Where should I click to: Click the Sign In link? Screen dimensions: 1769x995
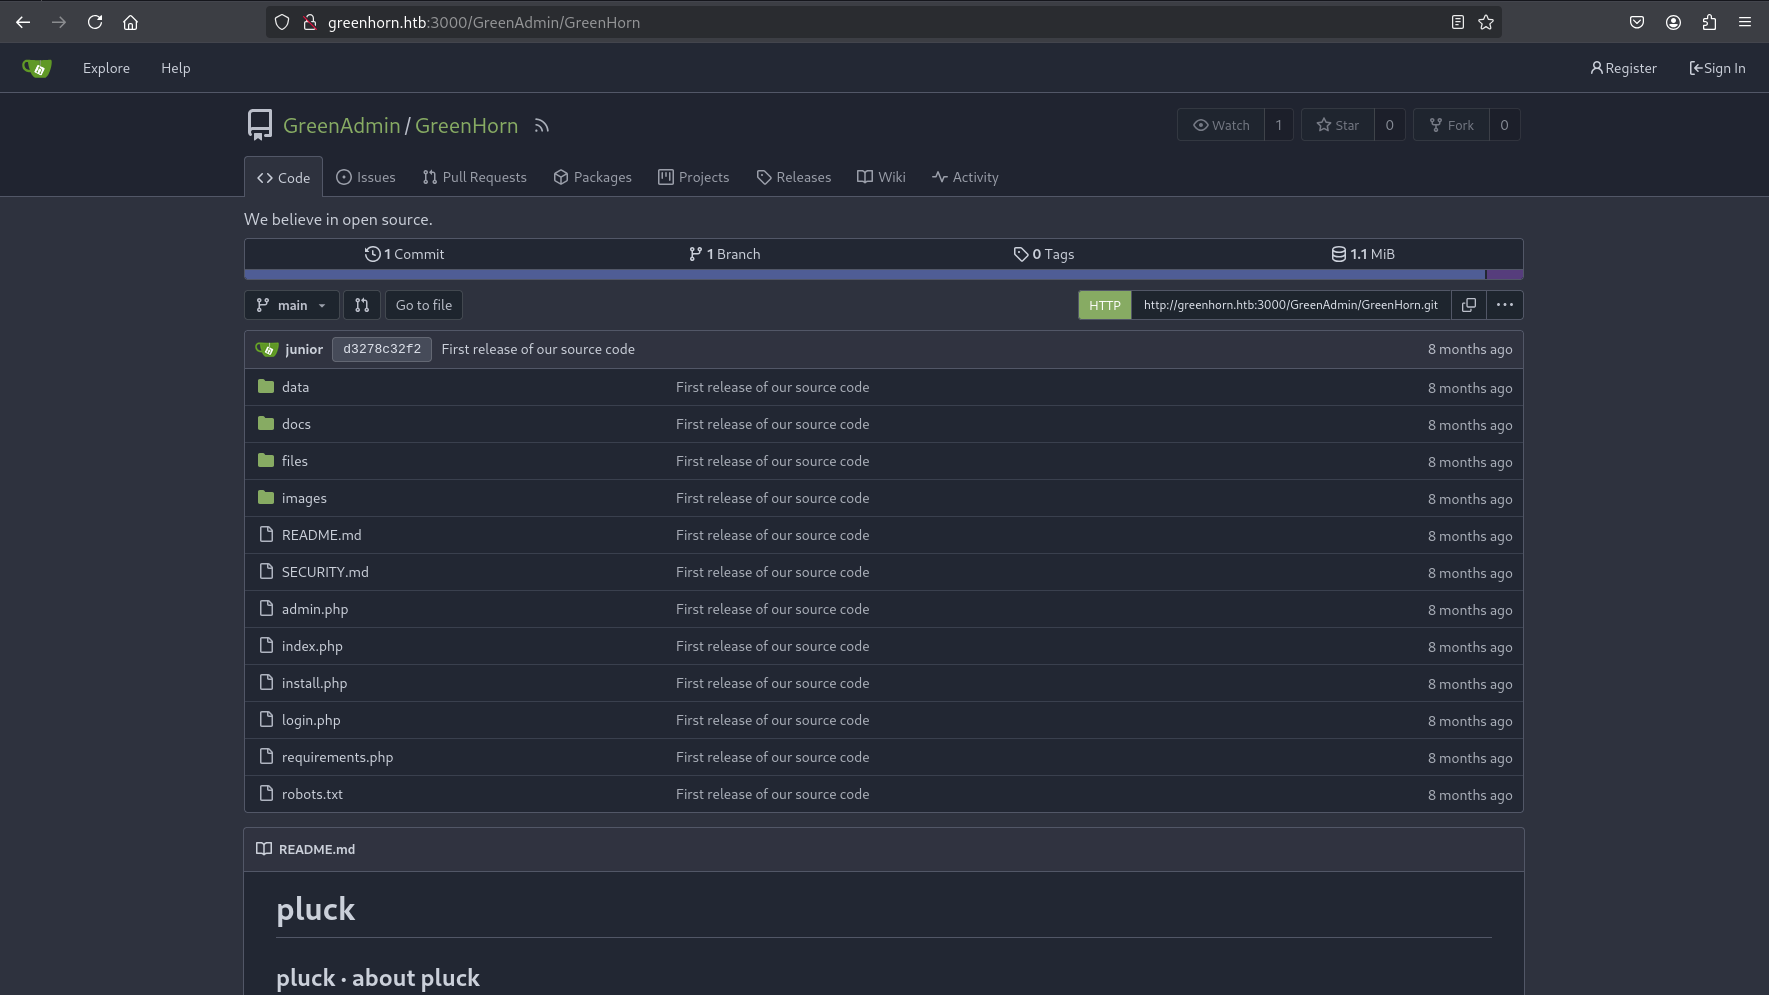click(1717, 68)
